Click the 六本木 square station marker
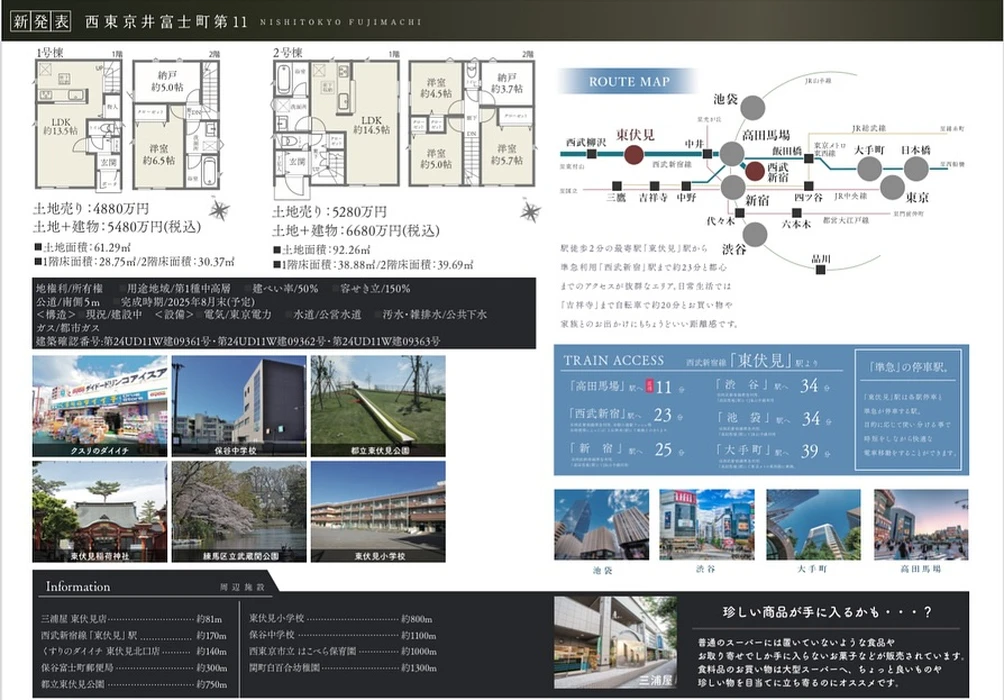This screenshot has height=700, width=1004. pyautogui.click(x=797, y=213)
